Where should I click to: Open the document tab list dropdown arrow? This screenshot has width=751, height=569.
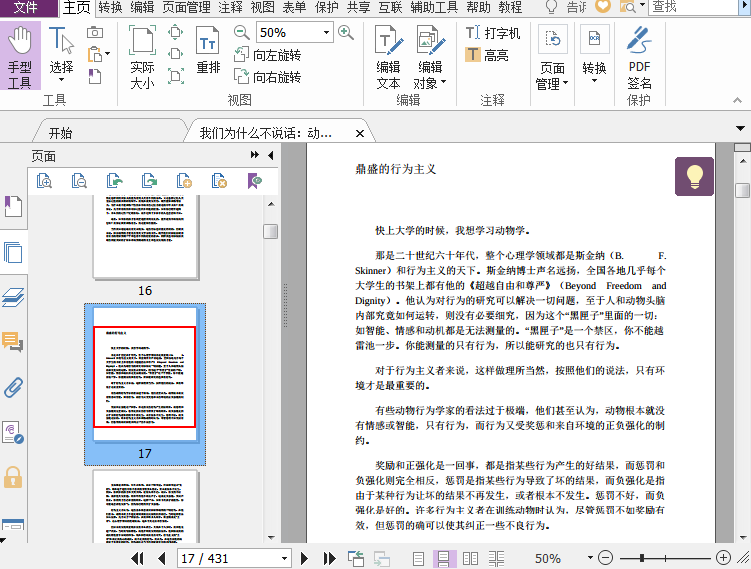point(740,128)
